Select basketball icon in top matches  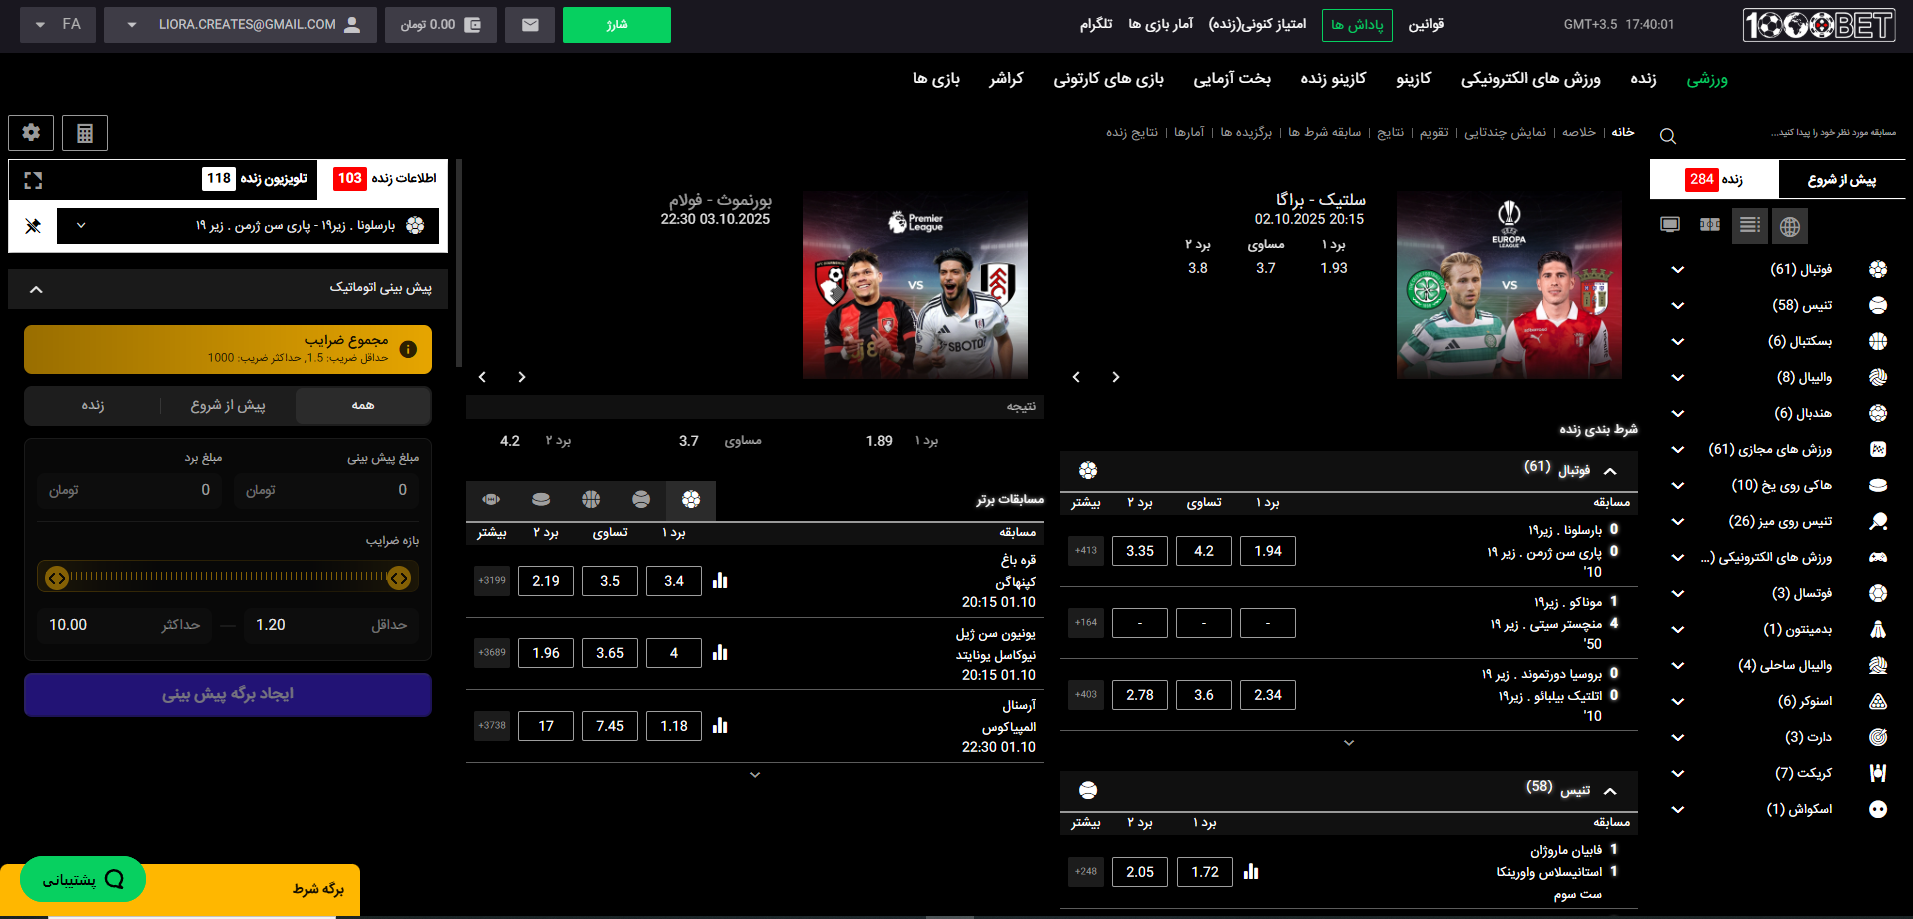tap(591, 499)
